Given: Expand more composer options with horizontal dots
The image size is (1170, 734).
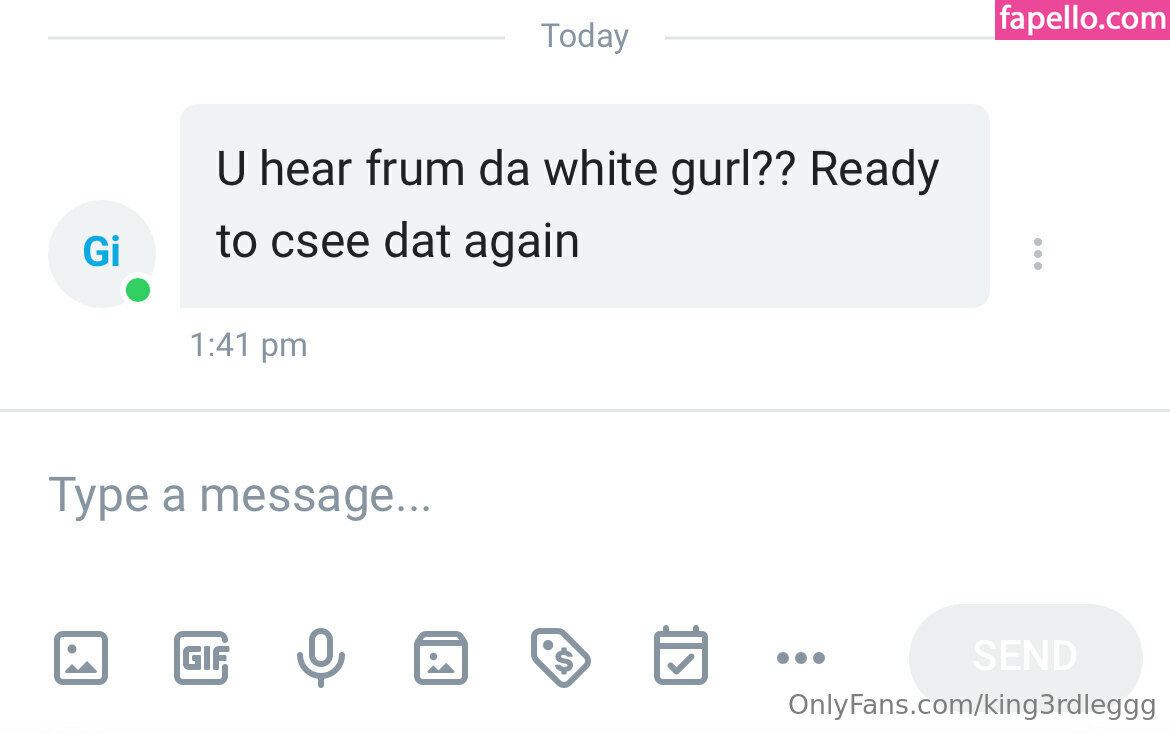Looking at the screenshot, I should (801, 657).
